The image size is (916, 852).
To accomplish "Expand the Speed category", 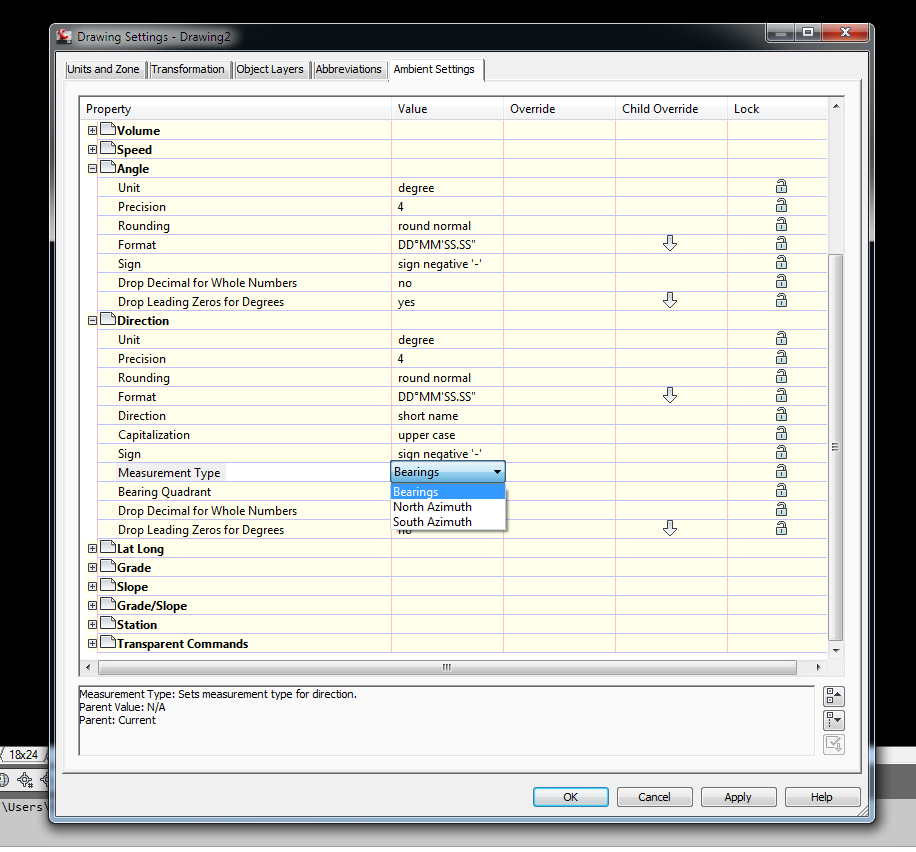I will (92, 150).
